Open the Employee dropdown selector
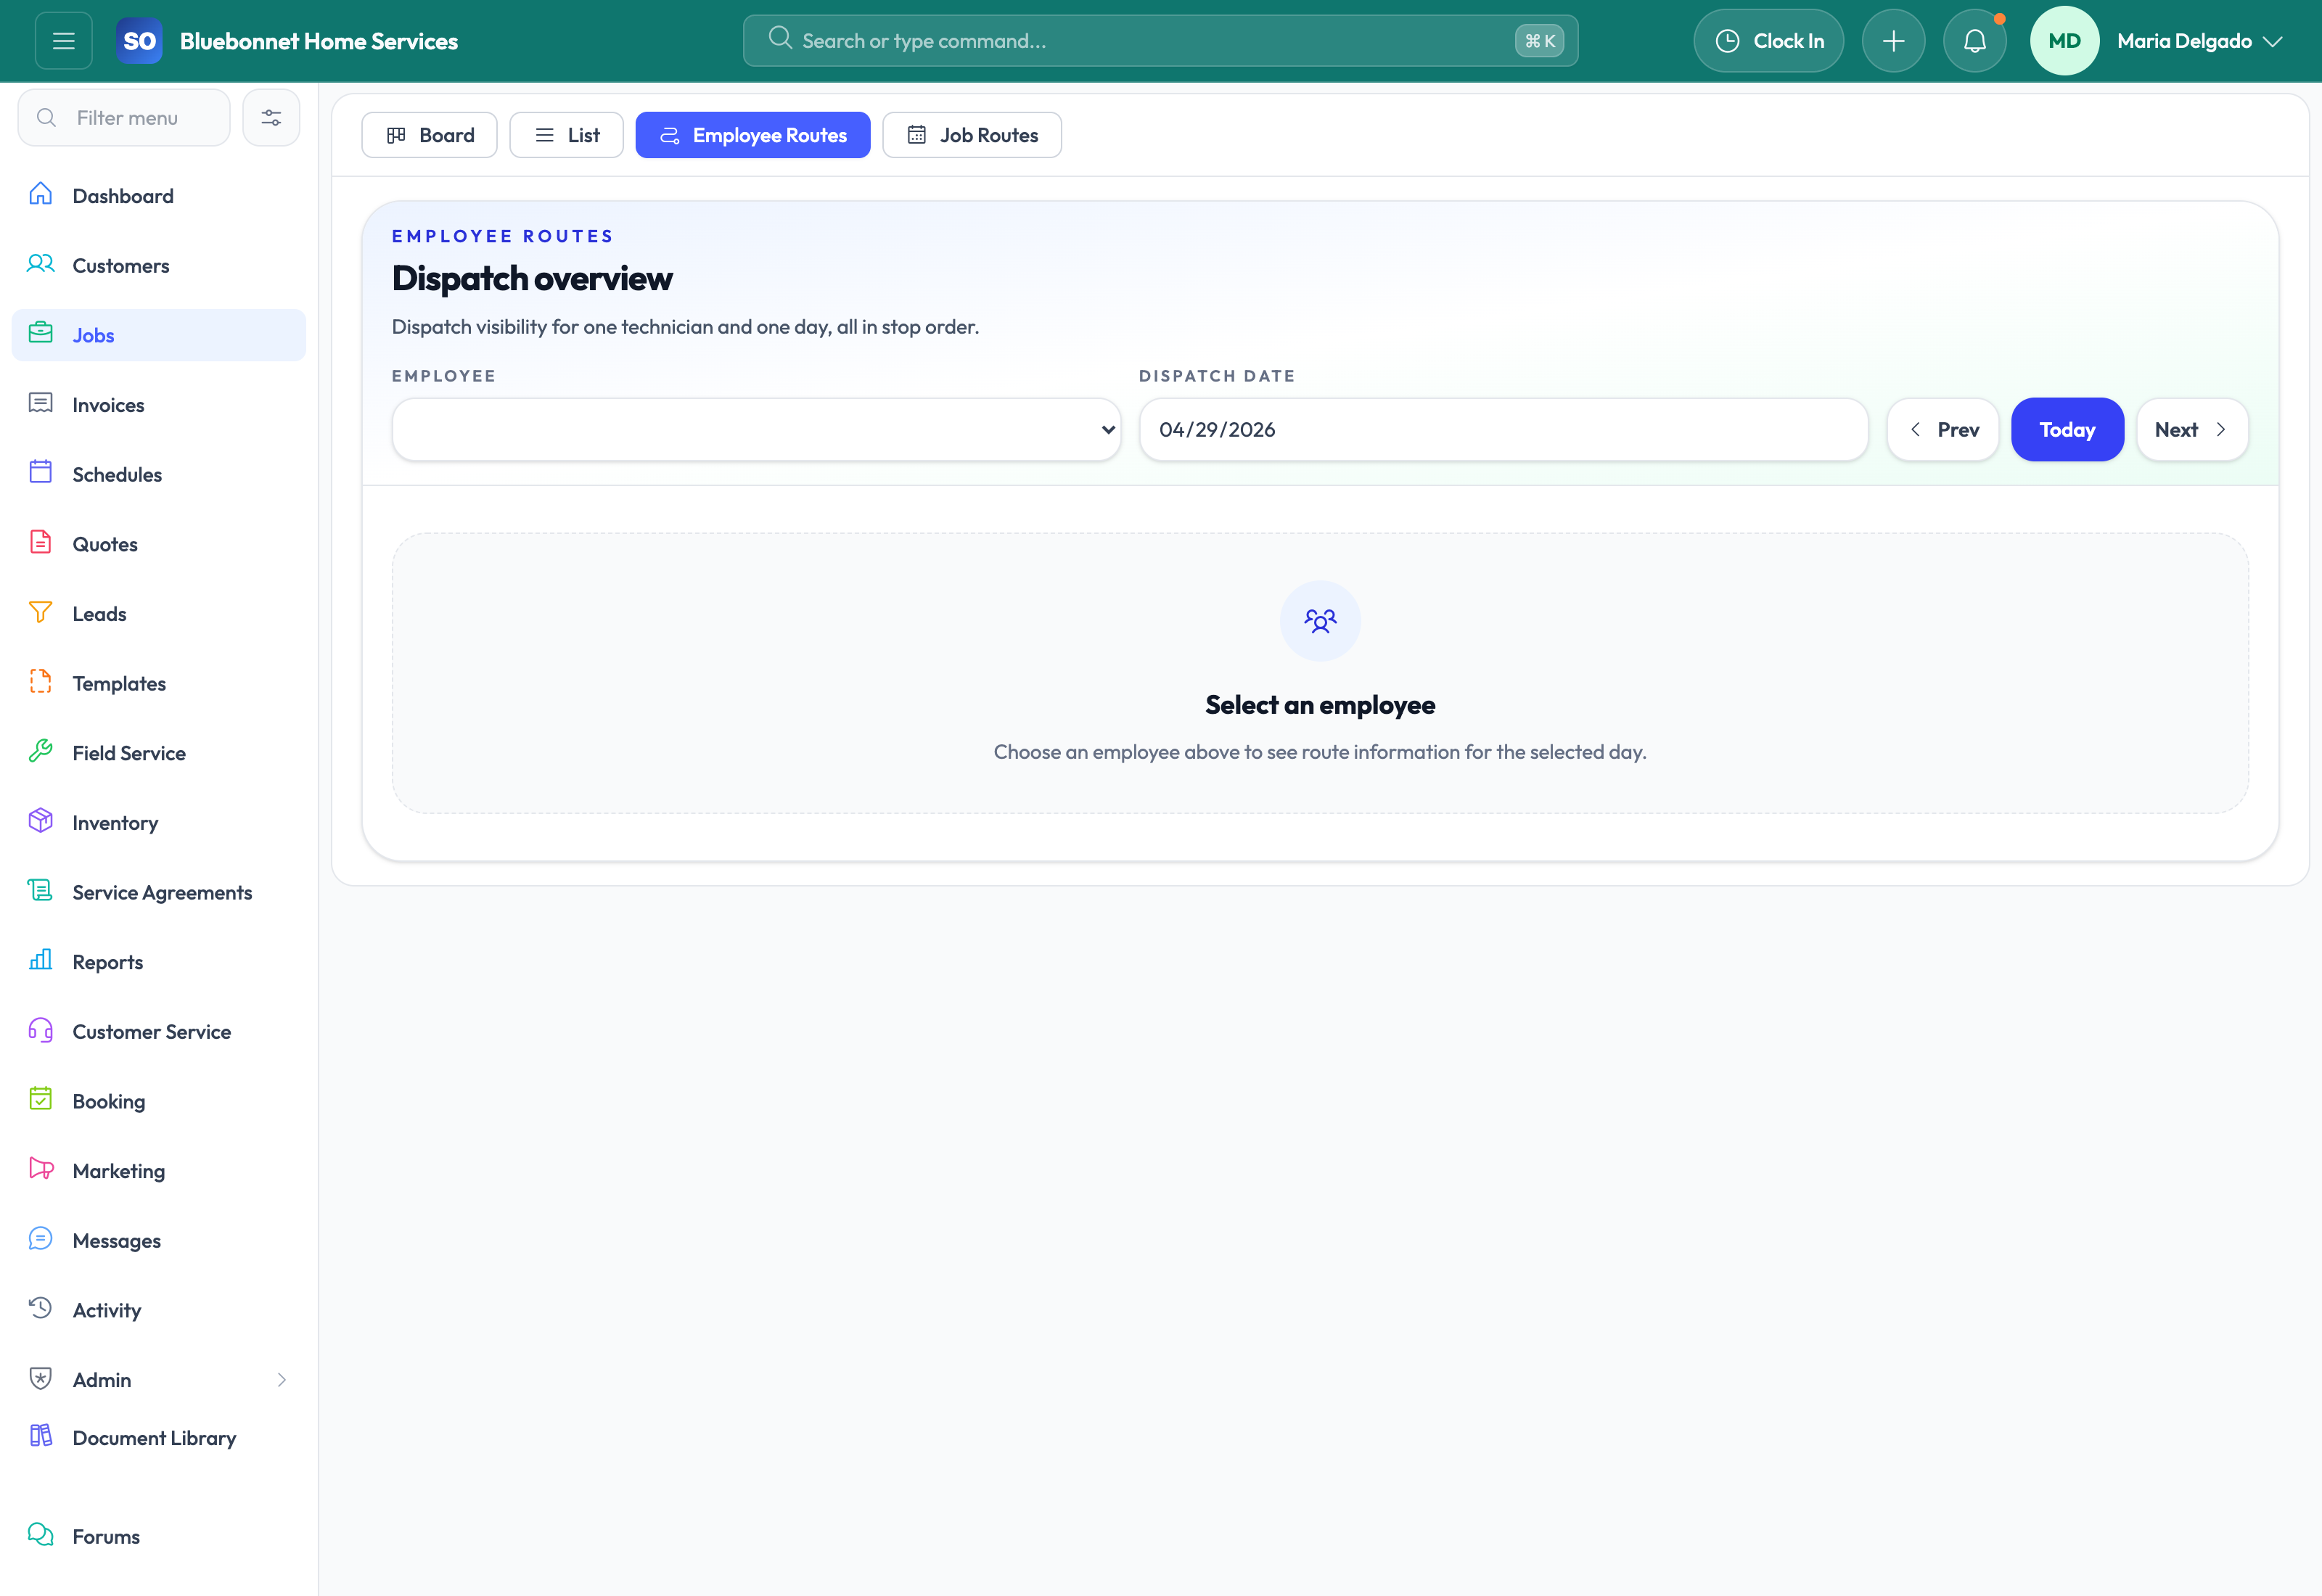Image resolution: width=2322 pixels, height=1596 pixels. coord(756,430)
